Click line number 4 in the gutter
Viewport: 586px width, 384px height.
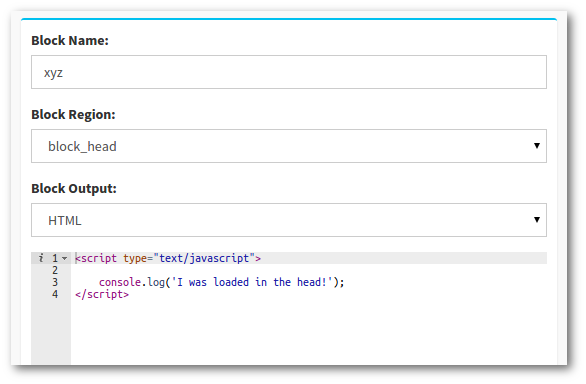coord(55,294)
